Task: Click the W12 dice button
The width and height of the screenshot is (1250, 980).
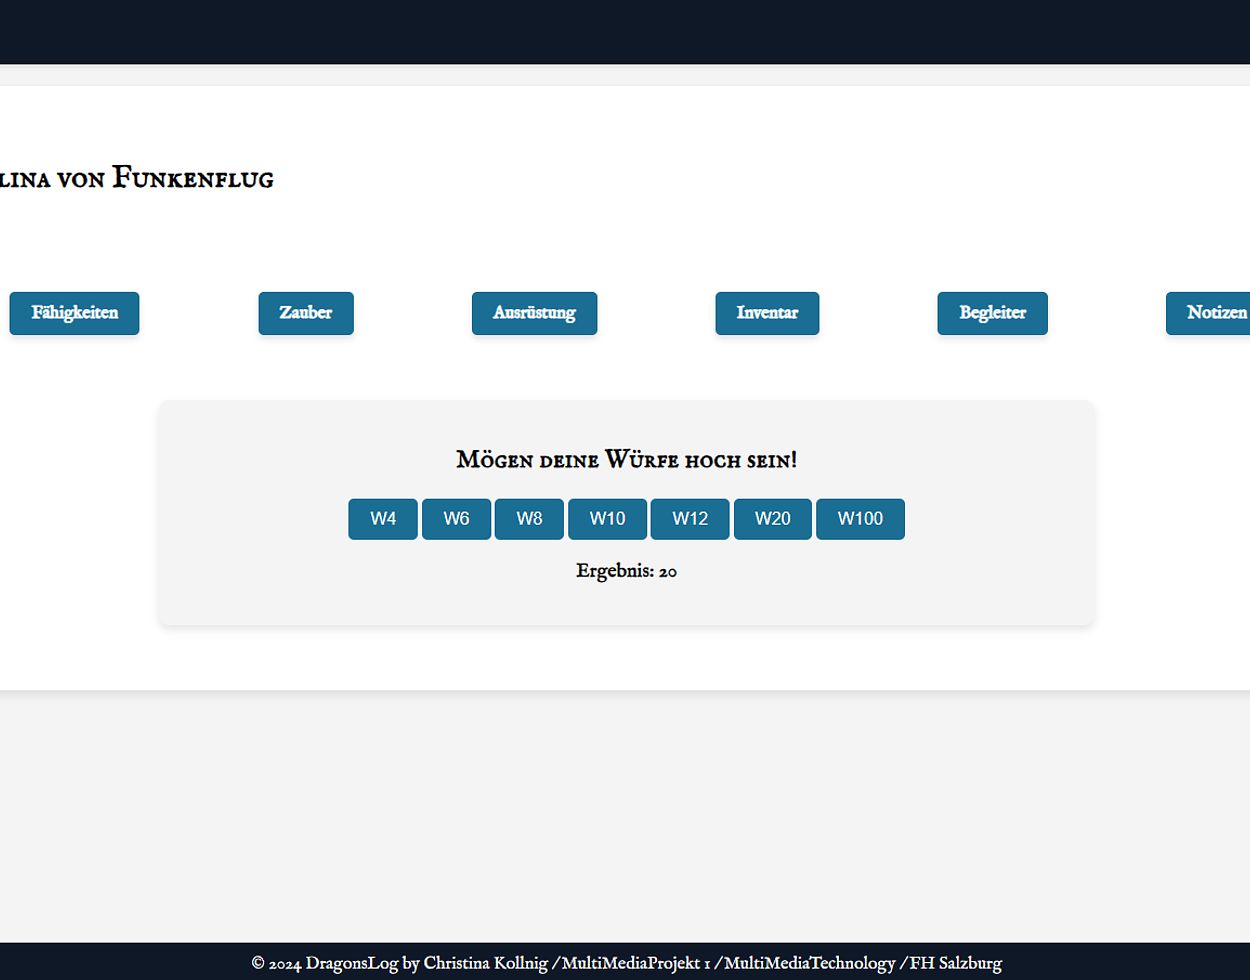Action: (x=690, y=519)
